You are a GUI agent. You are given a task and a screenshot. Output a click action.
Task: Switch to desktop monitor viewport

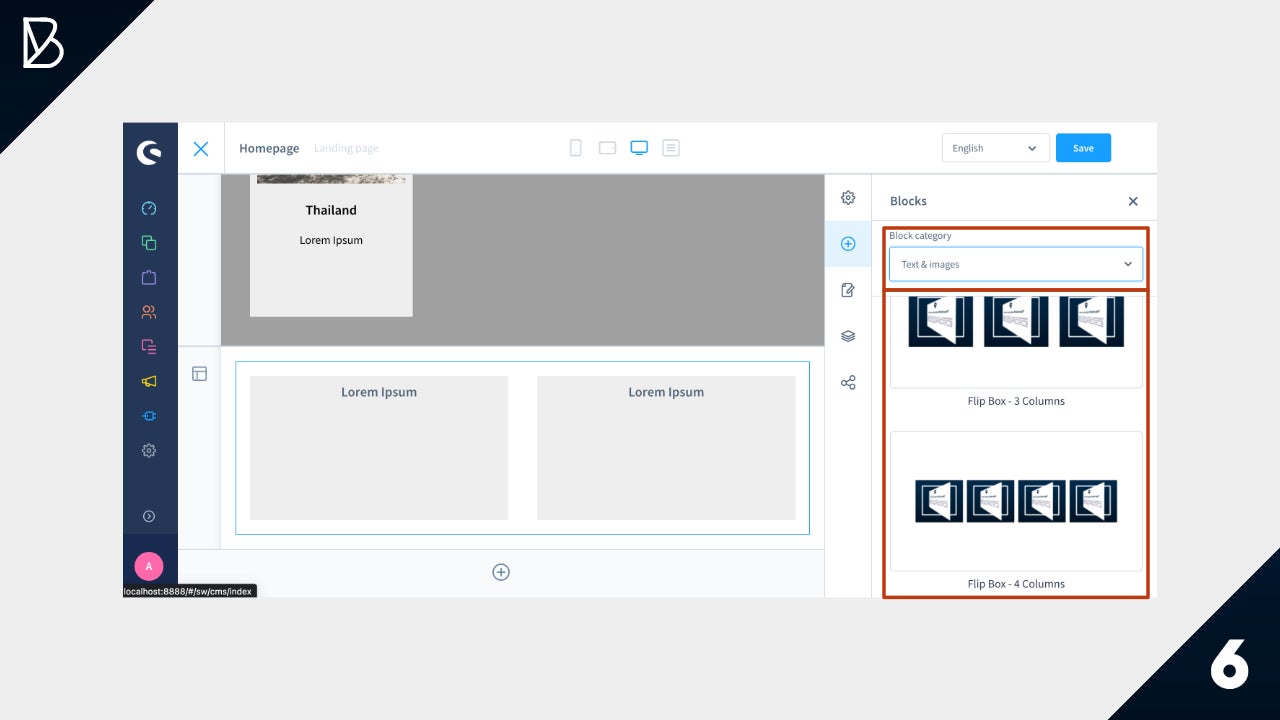[639, 148]
